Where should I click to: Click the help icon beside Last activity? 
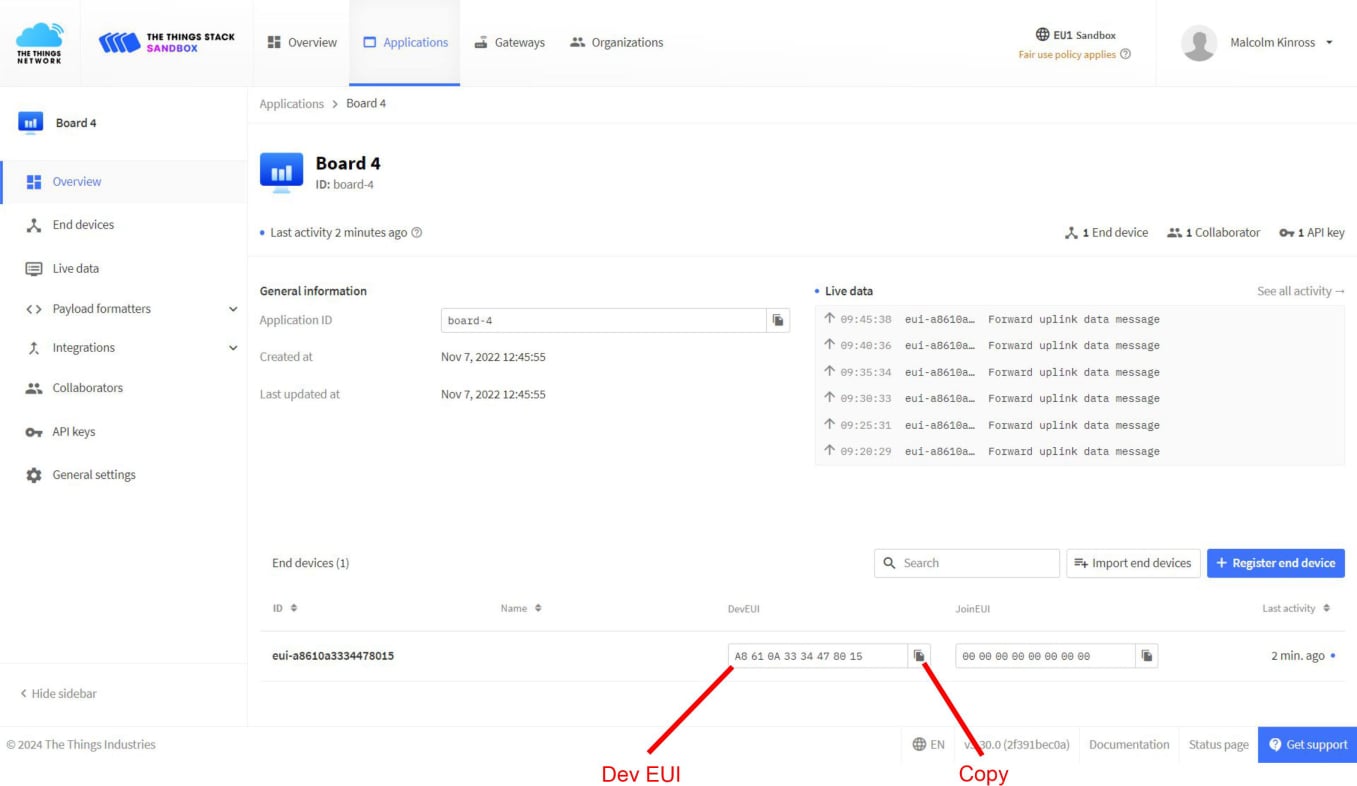pos(417,233)
